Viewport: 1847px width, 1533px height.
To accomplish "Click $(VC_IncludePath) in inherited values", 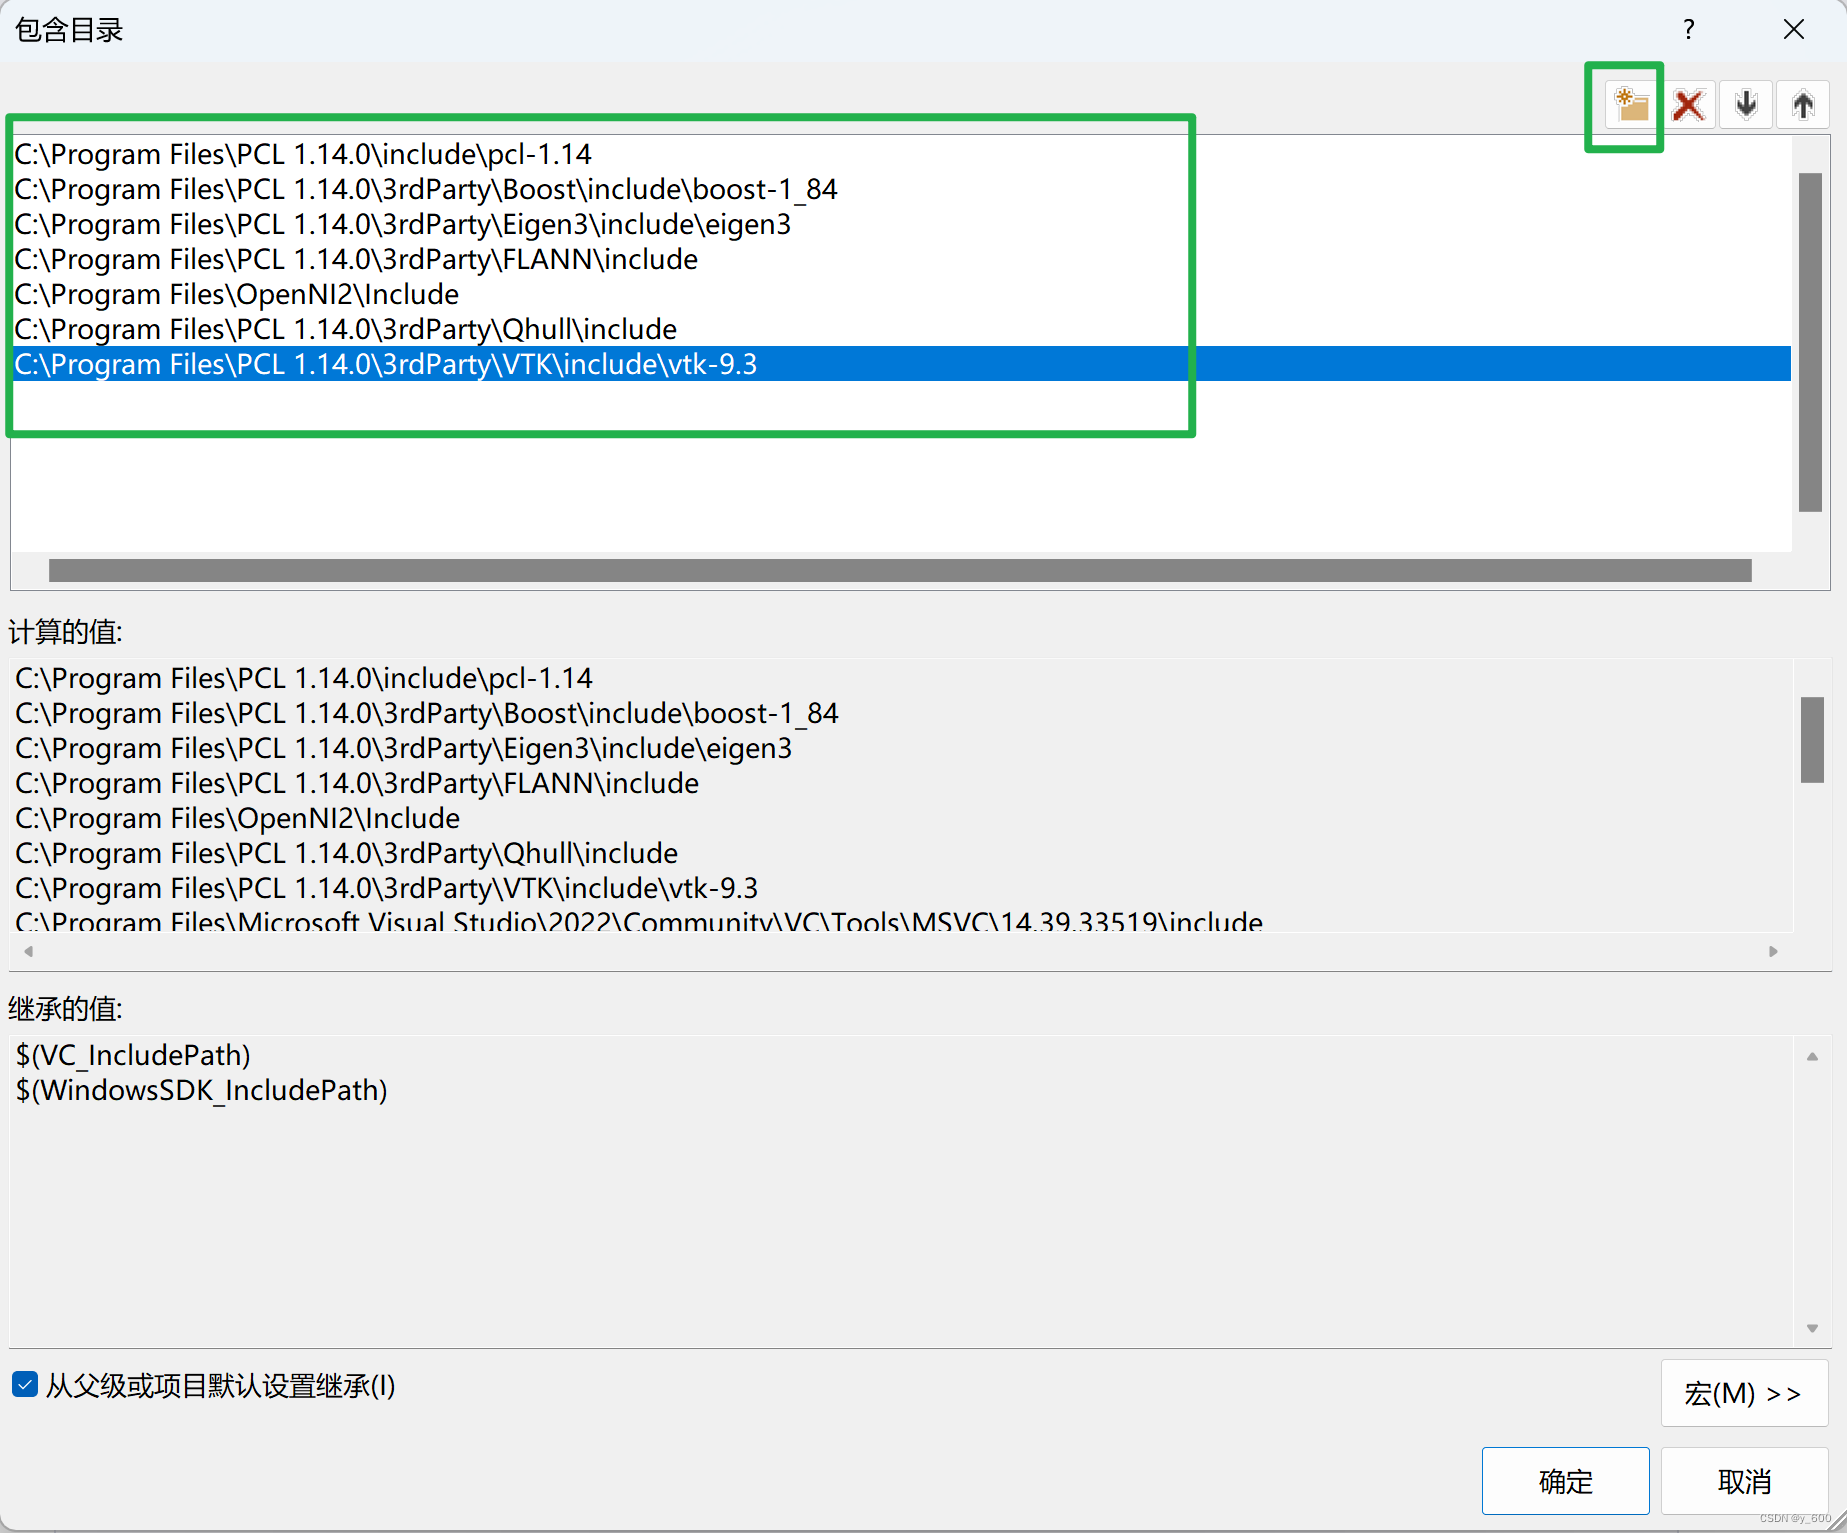I will tap(133, 1055).
